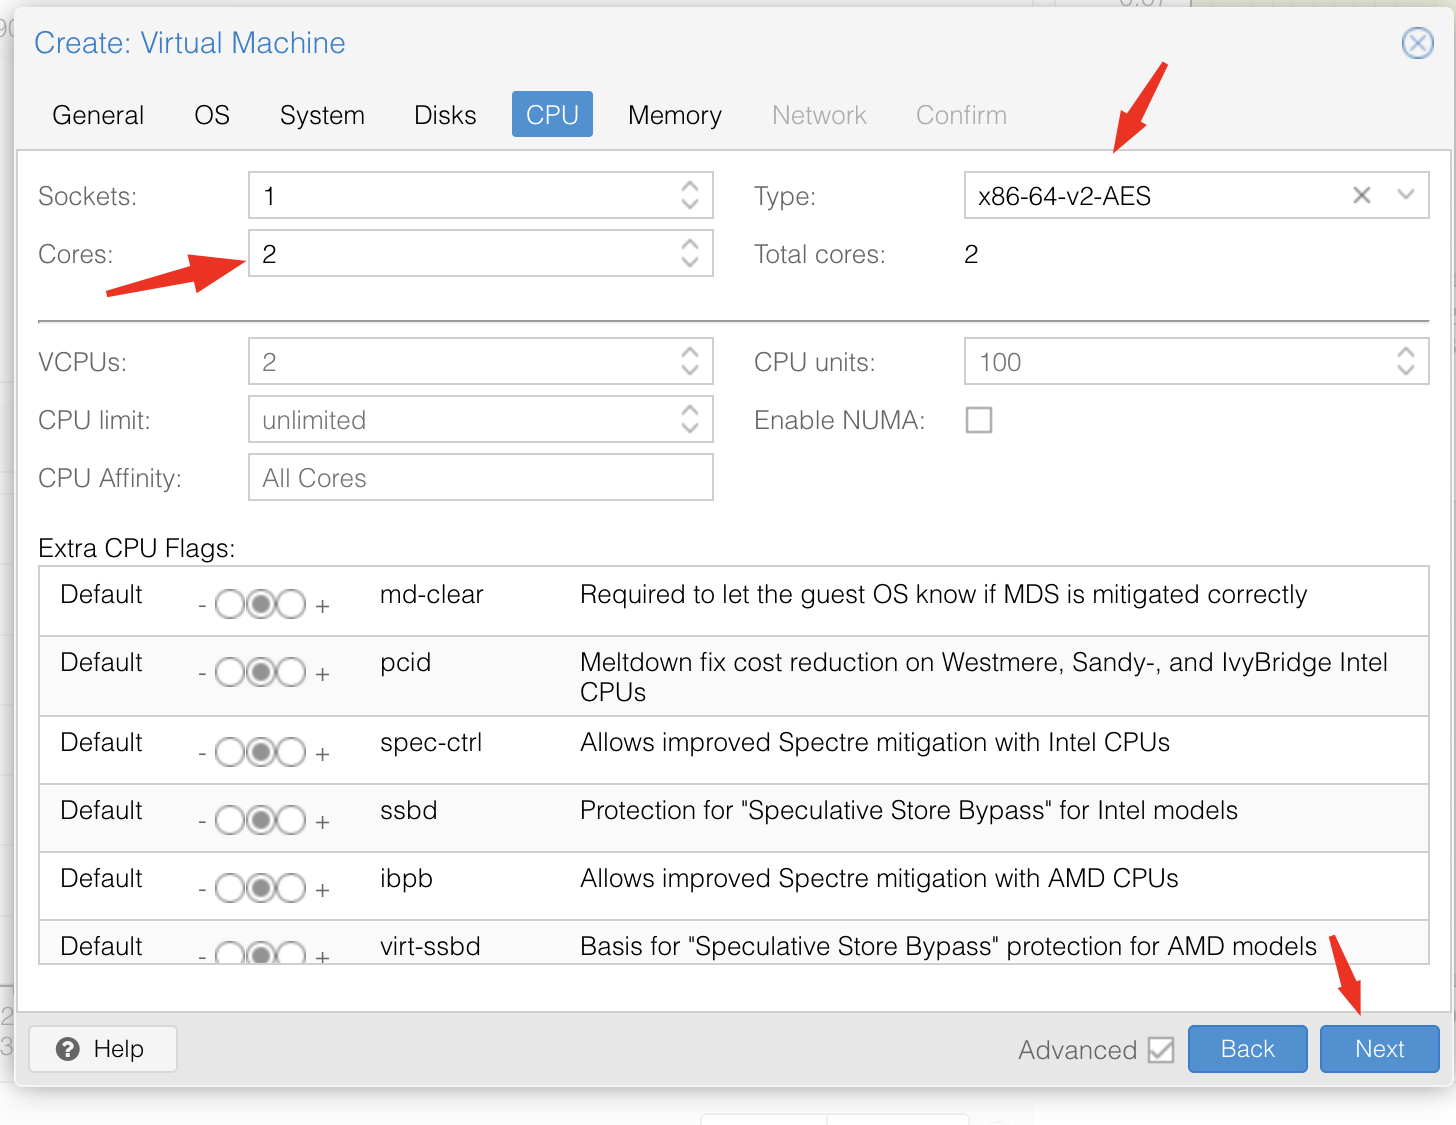Turn on the md-clear CPU flag
Image resolution: width=1456 pixels, height=1125 pixels.
[x=292, y=605]
